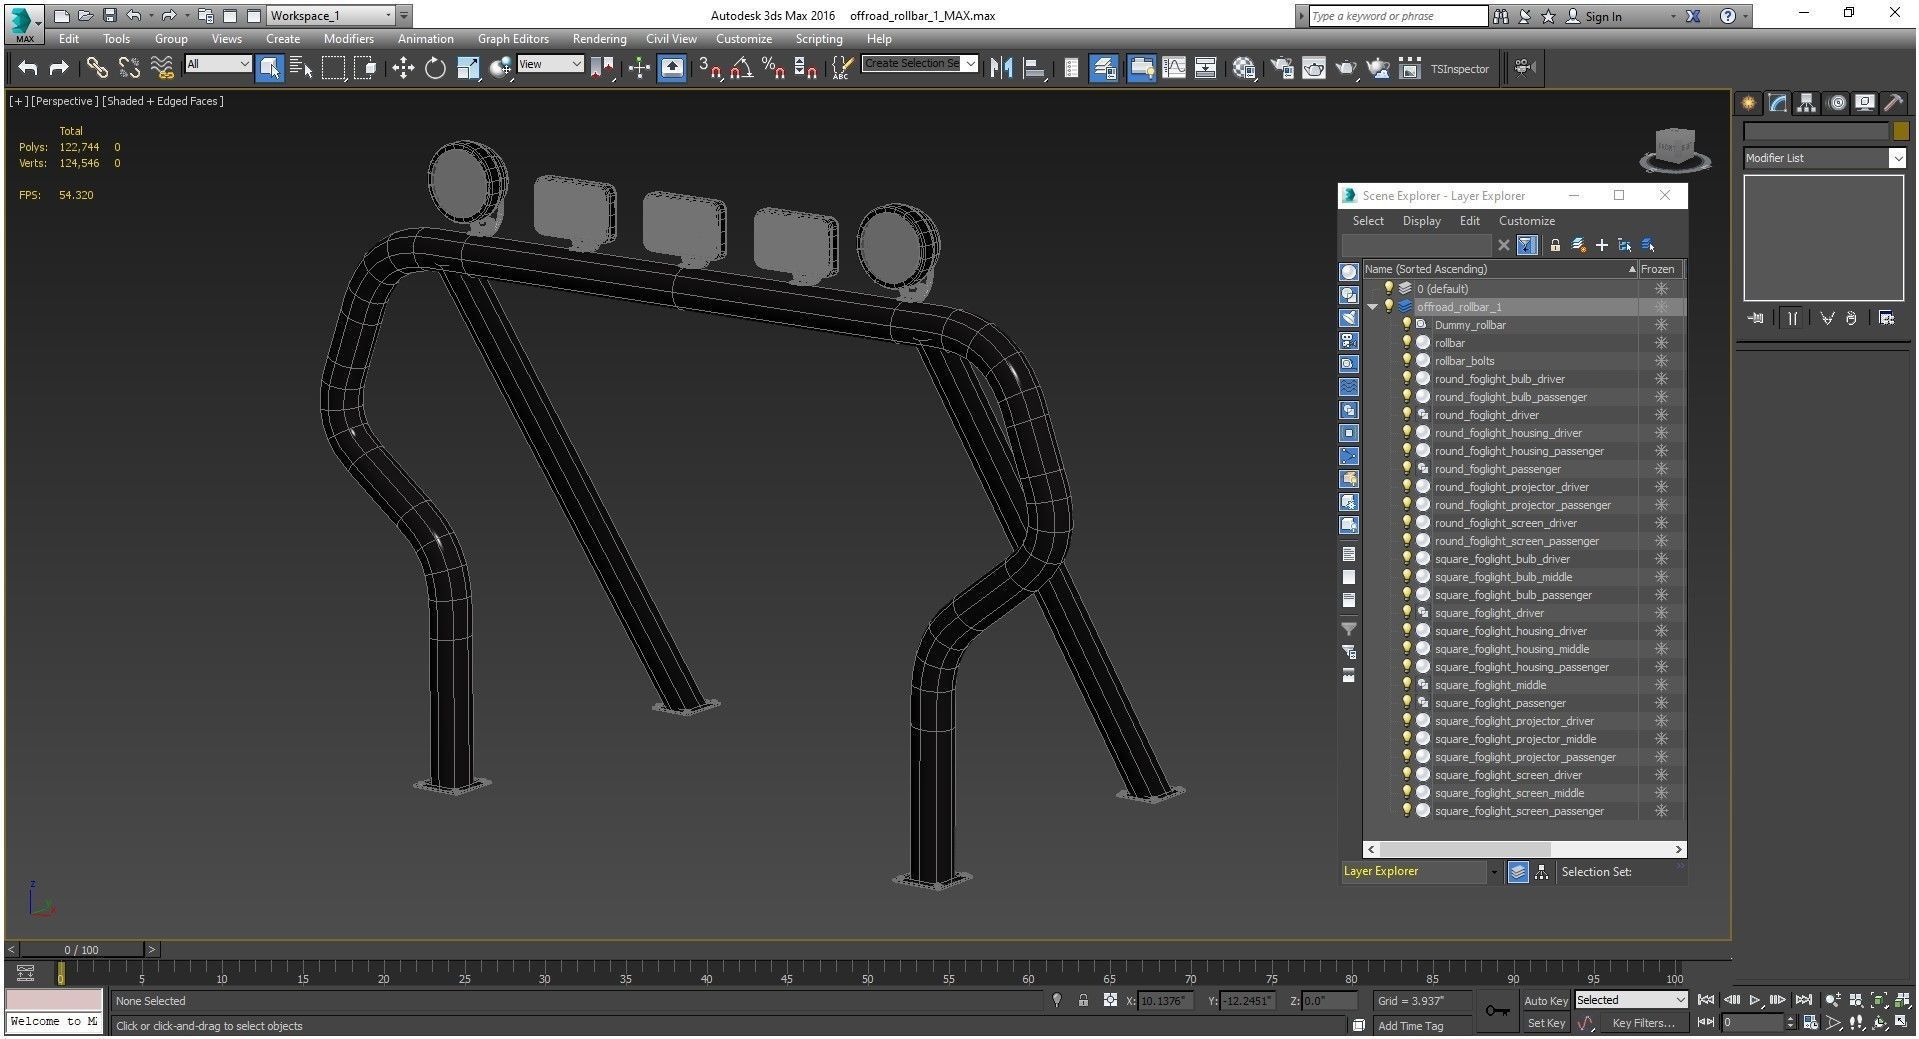Image resolution: width=1919 pixels, height=1039 pixels.
Task: Open the Modifiers menu
Action: tap(349, 39)
